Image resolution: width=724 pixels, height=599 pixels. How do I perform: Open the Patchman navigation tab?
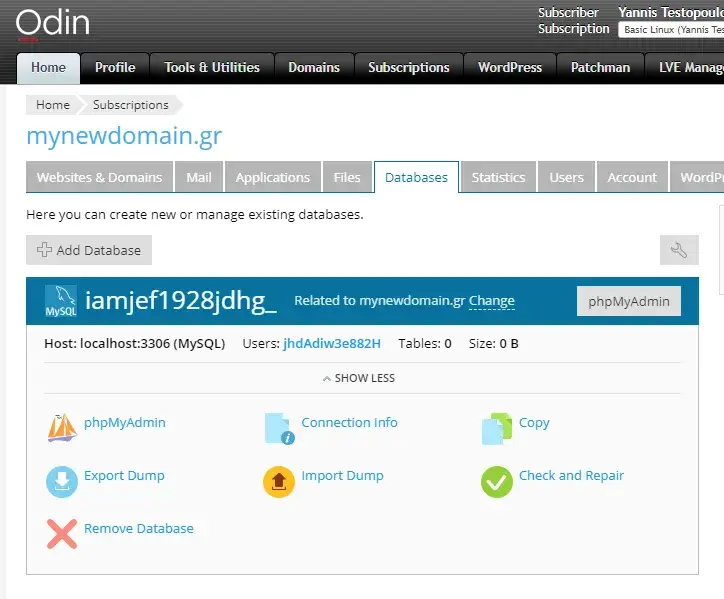pos(600,68)
